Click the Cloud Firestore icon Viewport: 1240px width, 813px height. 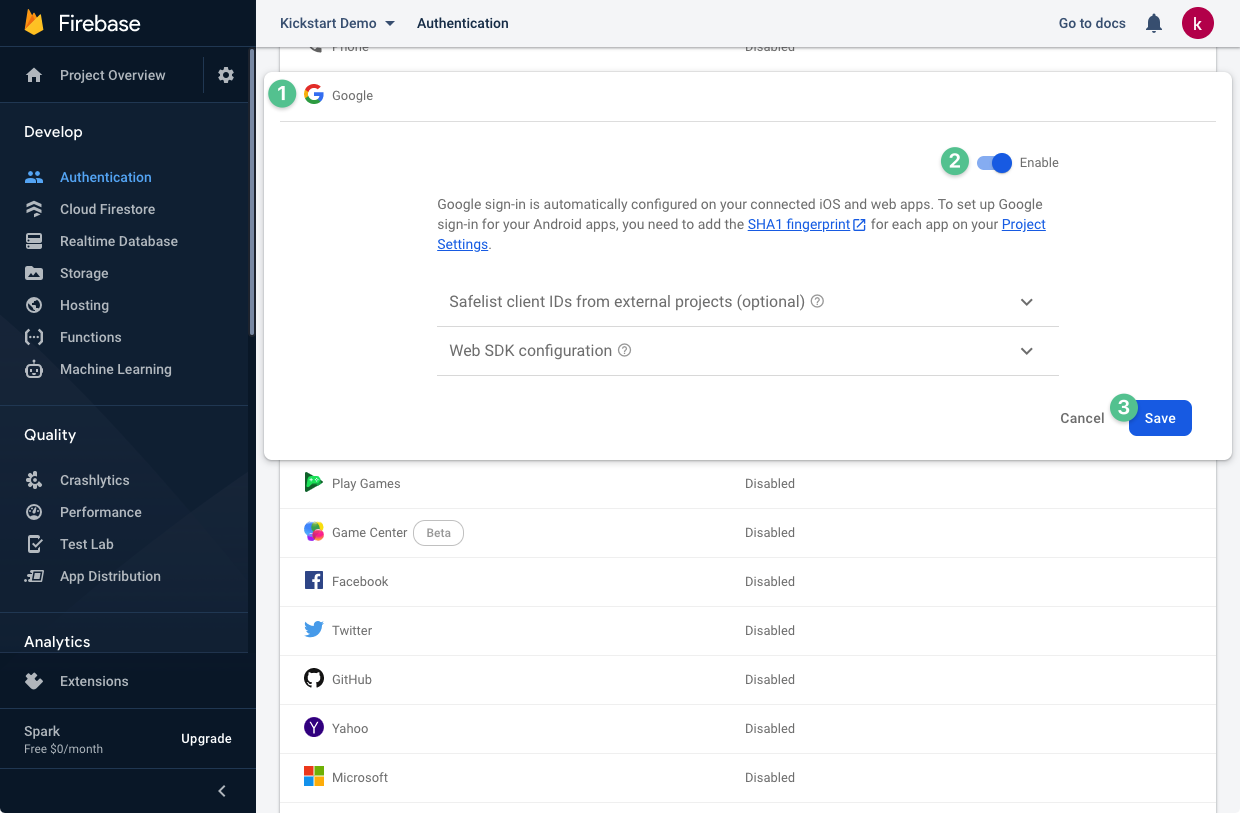point(34,209)
